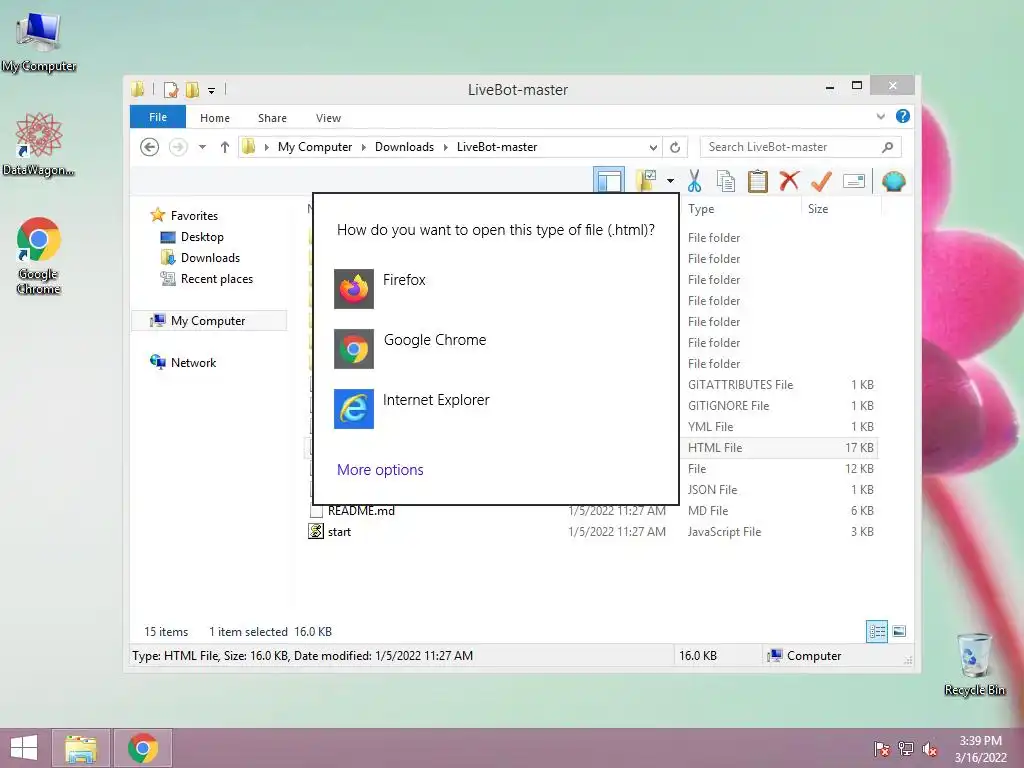Screen dimensions: 1024x768
Task: Open File Explorer from the taskbar
Action: (x=81, y=748)
